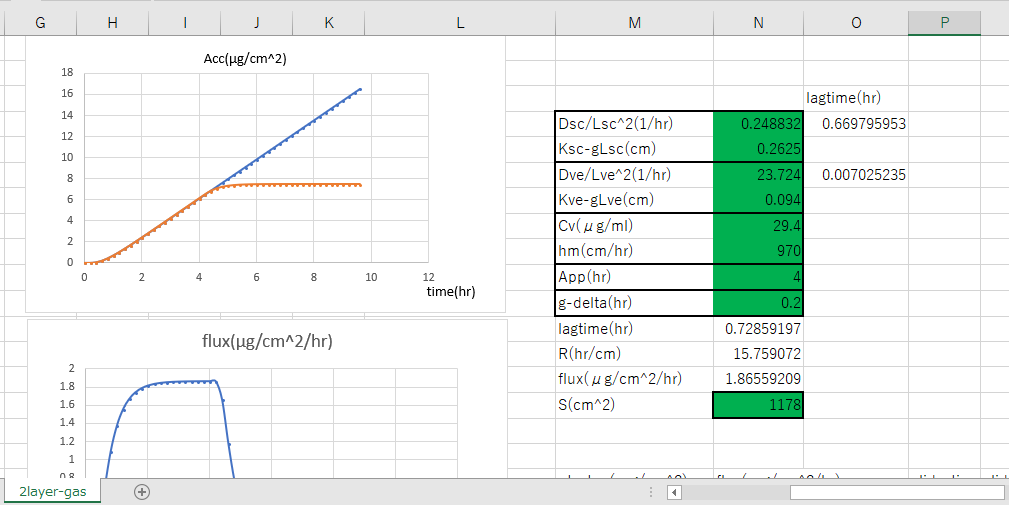
Task: Select cell with value 0.2
Action: [x=758, y=303]
